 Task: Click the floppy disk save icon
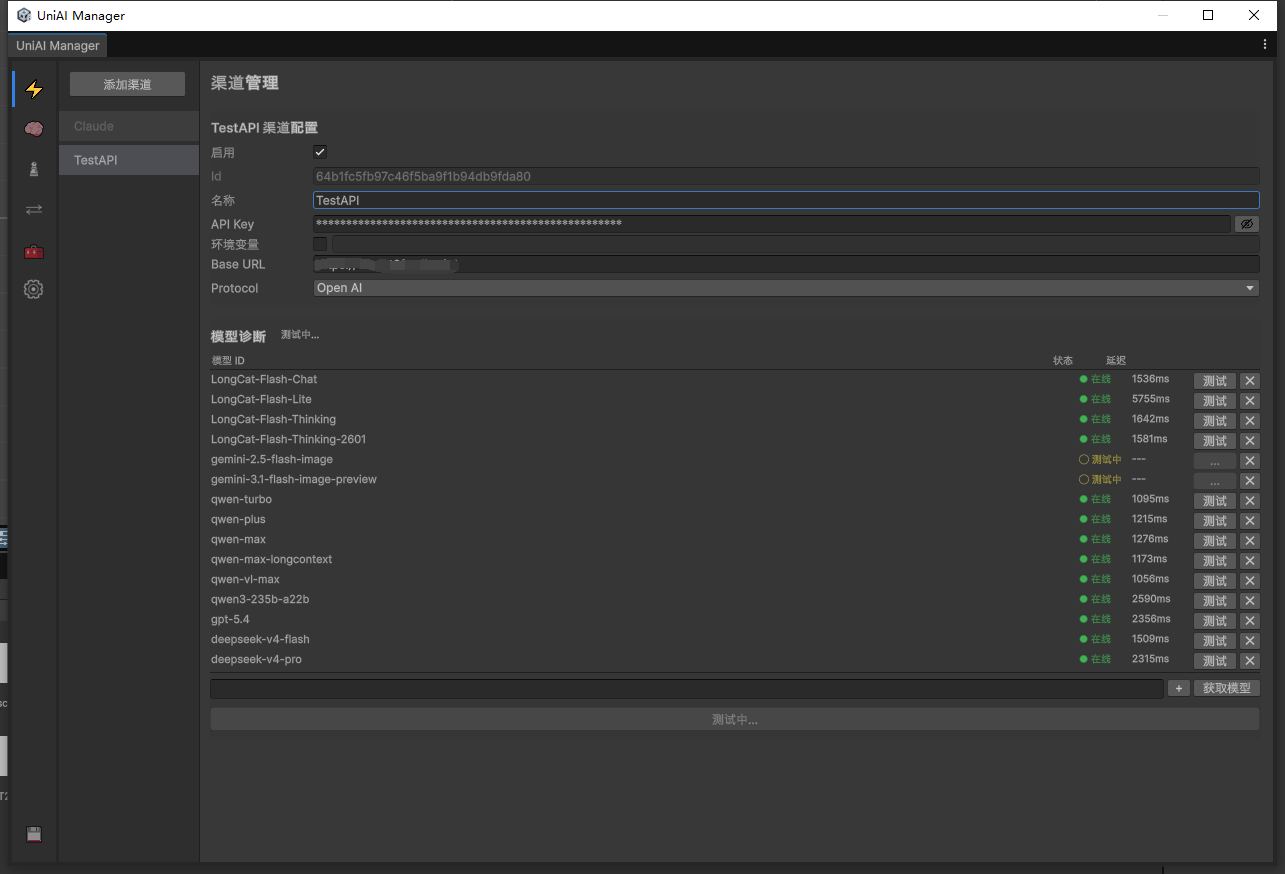[x=34, y=835]
